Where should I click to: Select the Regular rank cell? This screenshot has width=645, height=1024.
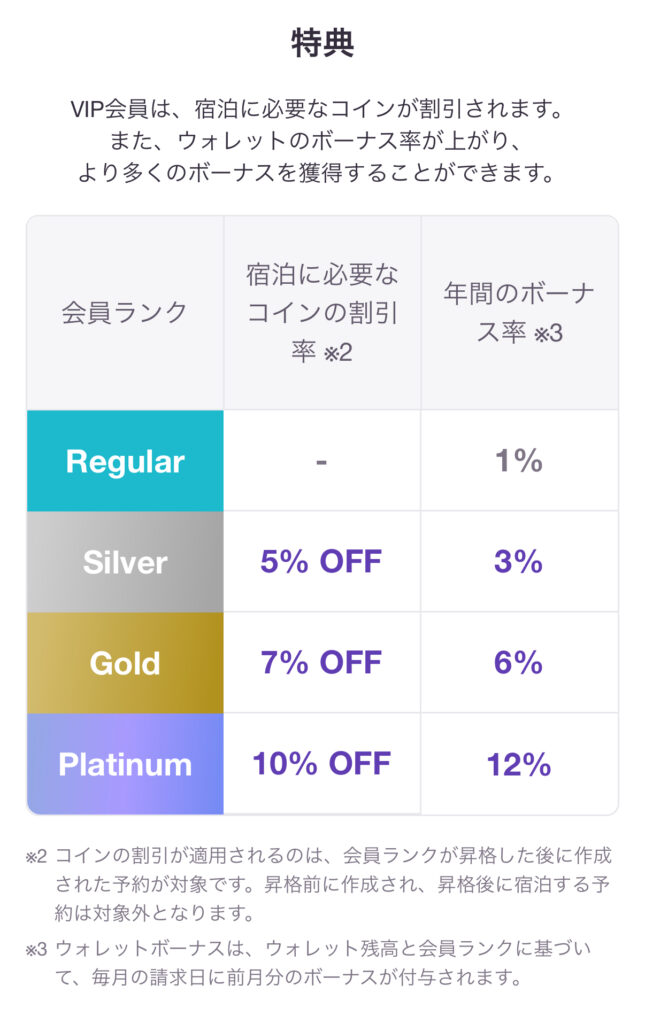pos(125,461)
